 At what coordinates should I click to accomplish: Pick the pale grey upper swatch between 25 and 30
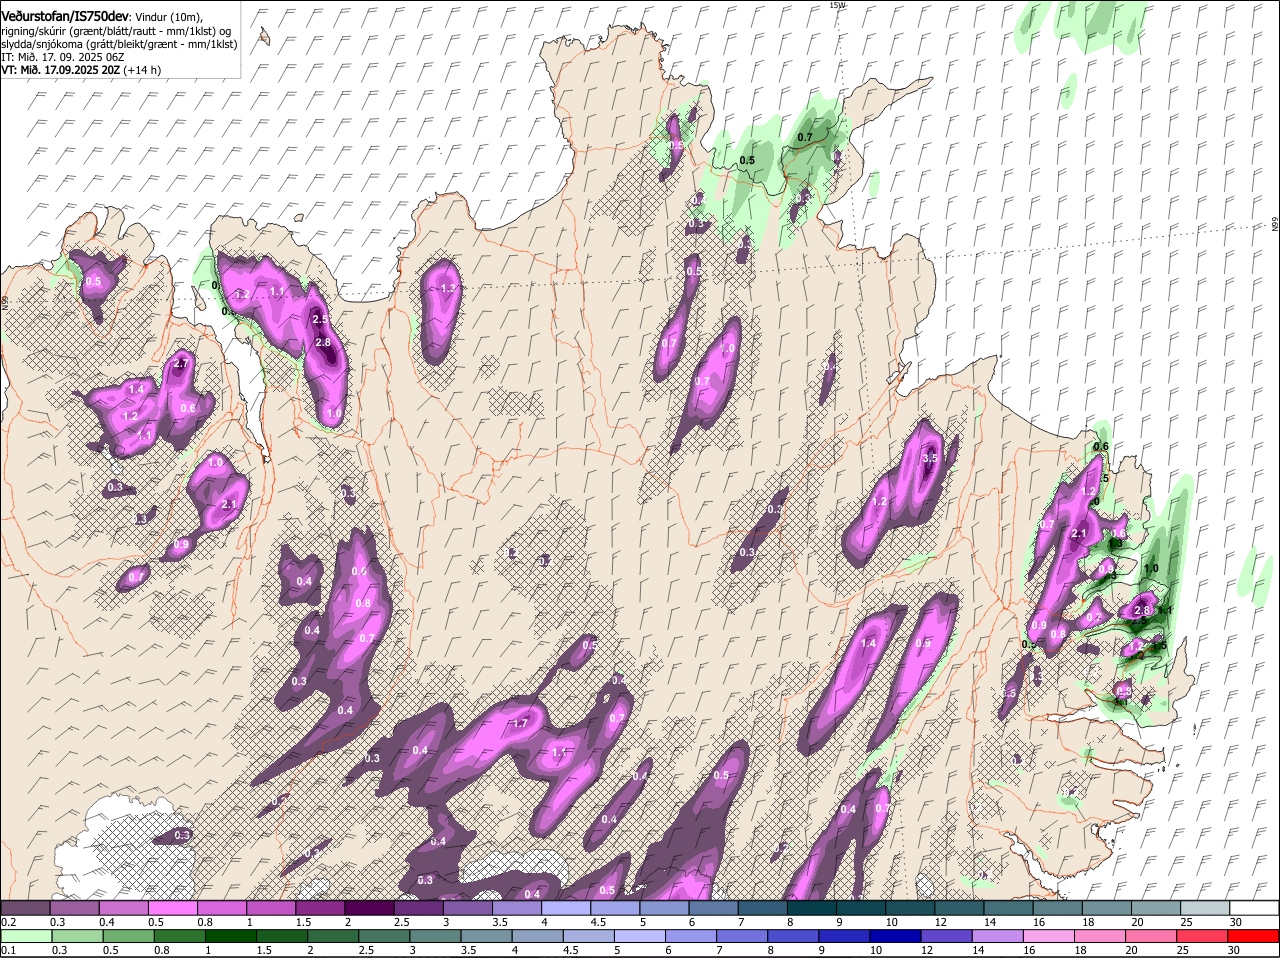(x=1204, y=907)
